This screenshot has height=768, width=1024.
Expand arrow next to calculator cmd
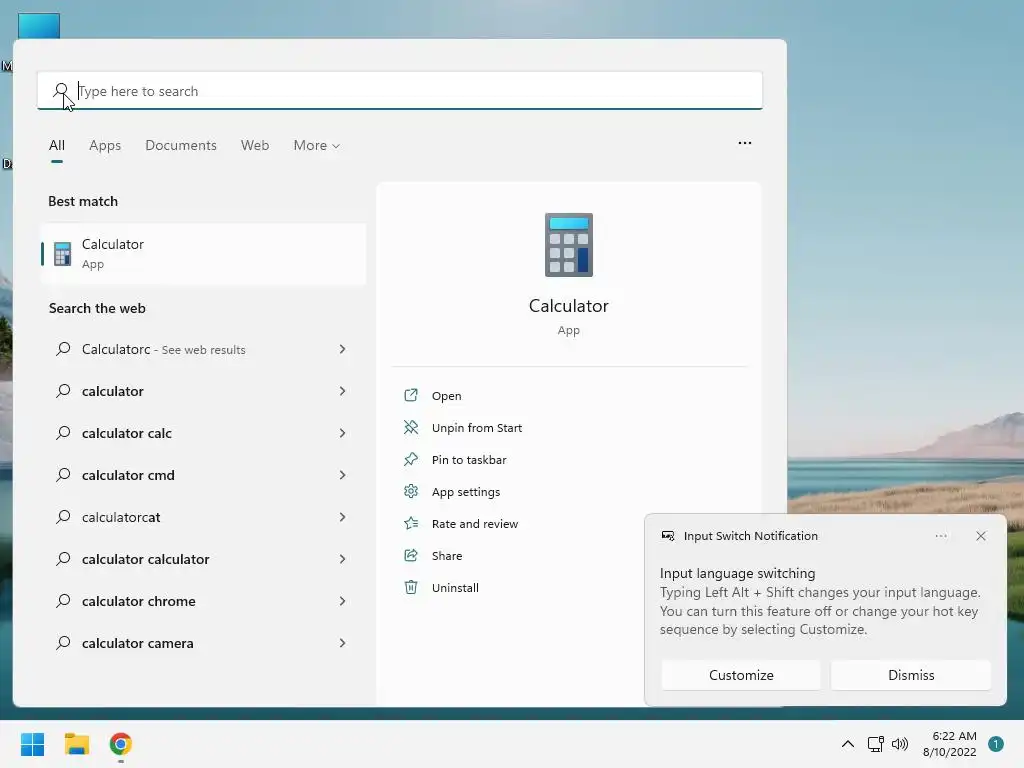(342, 475)
